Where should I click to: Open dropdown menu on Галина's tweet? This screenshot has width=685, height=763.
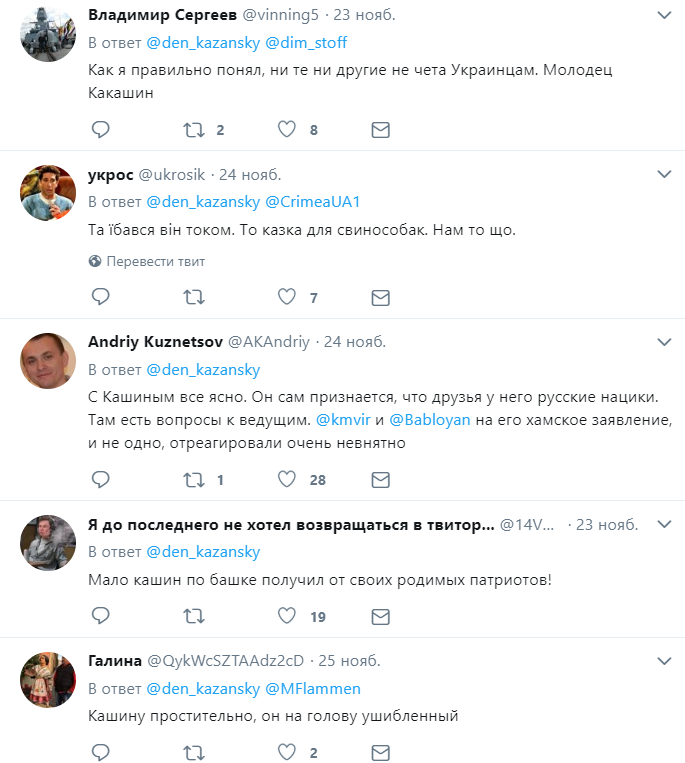pos(663,661)
